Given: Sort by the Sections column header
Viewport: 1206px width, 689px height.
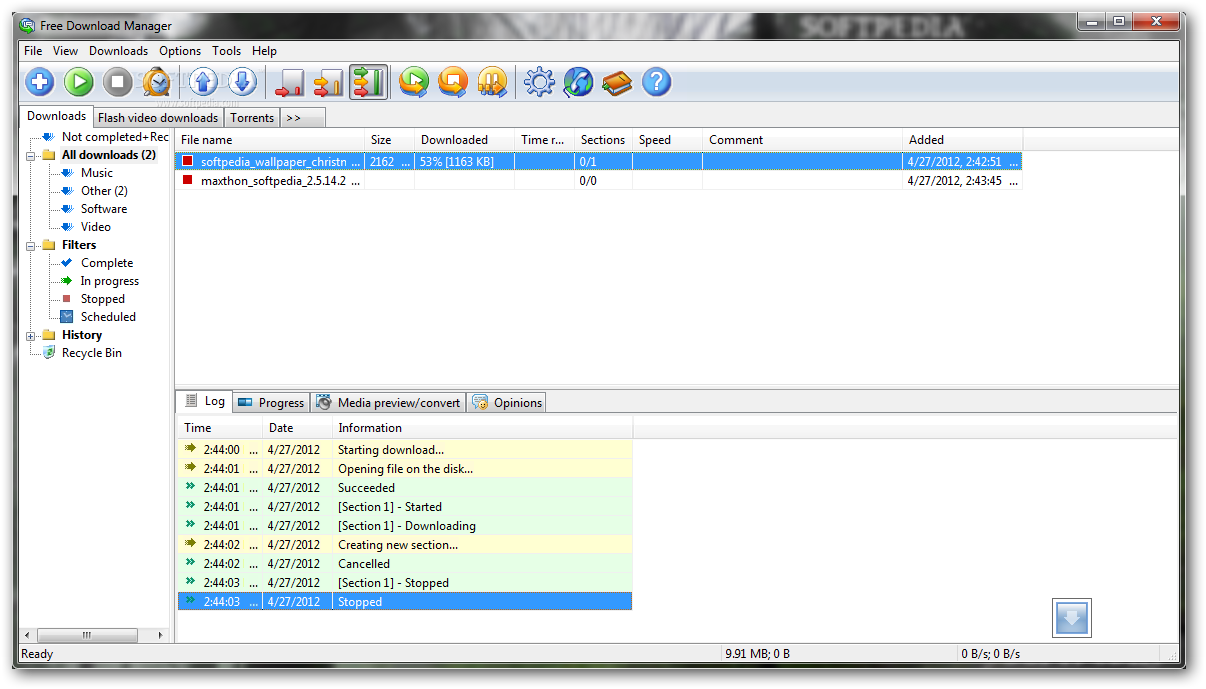Looking at the screenshot, I should 604,140.
